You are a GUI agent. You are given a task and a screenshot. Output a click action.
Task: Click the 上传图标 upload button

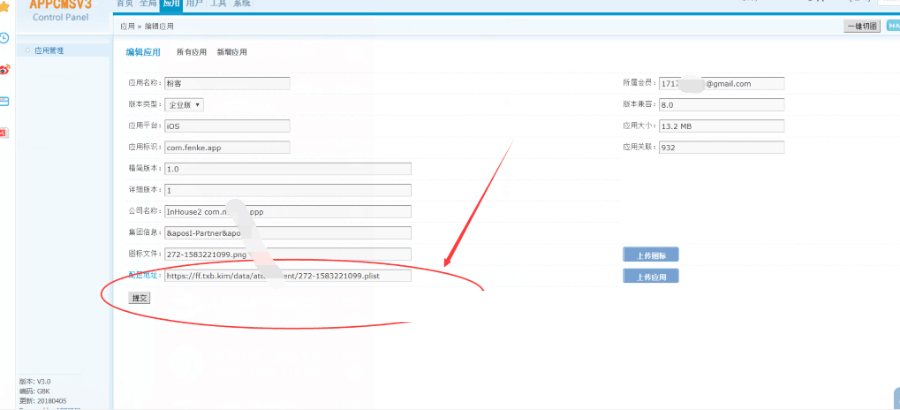(x=651, y=255)
